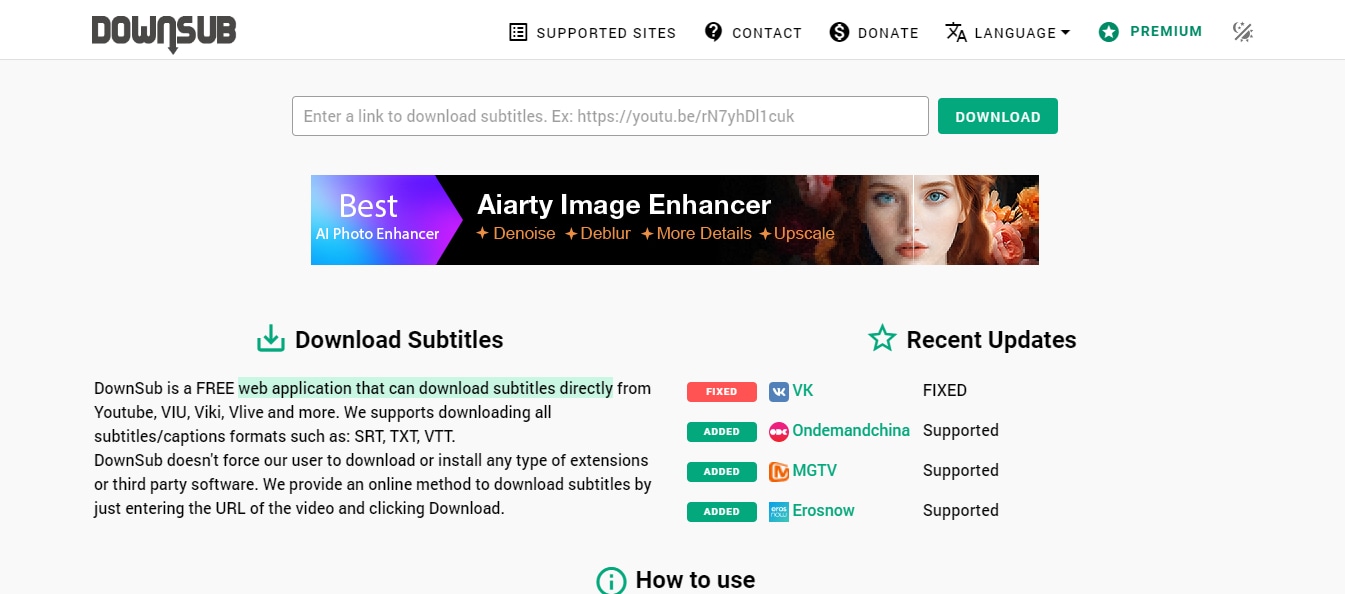This screenshot has height=594, width=1345.
Task: Open the MGTV link
Action: click(x=816, y=471)
